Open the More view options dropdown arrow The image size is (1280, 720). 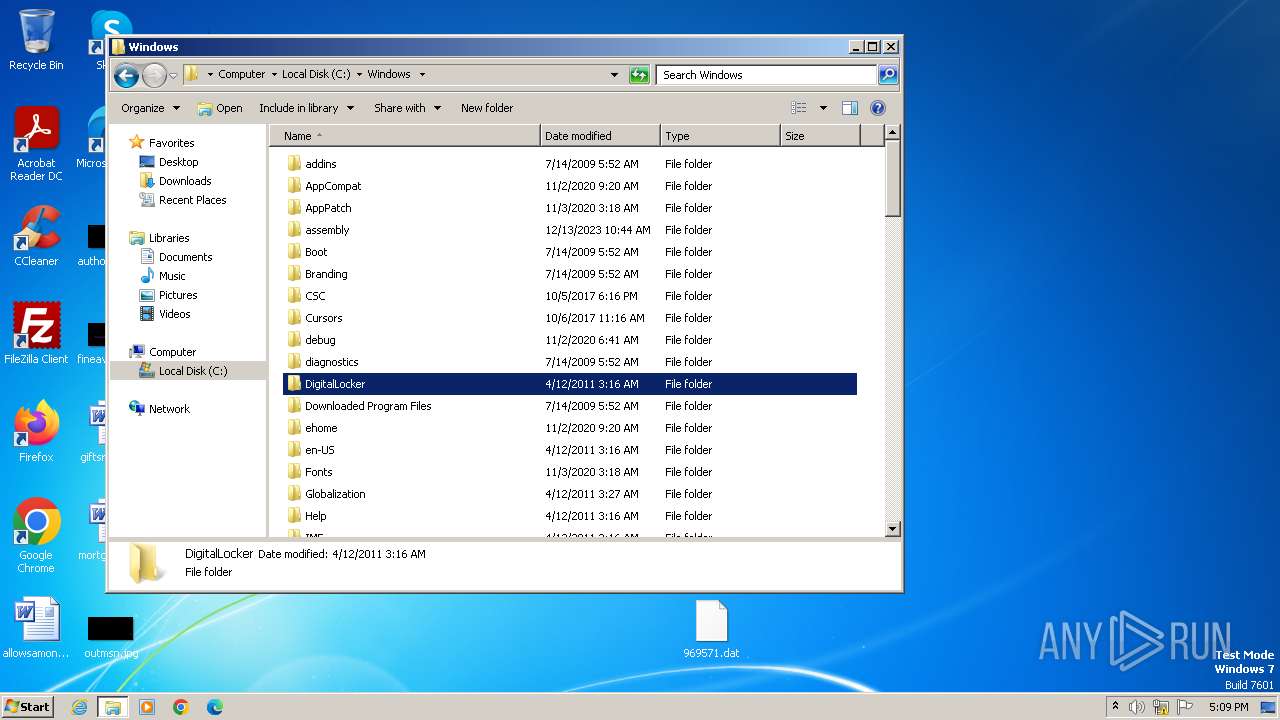[x=823, y=108]
